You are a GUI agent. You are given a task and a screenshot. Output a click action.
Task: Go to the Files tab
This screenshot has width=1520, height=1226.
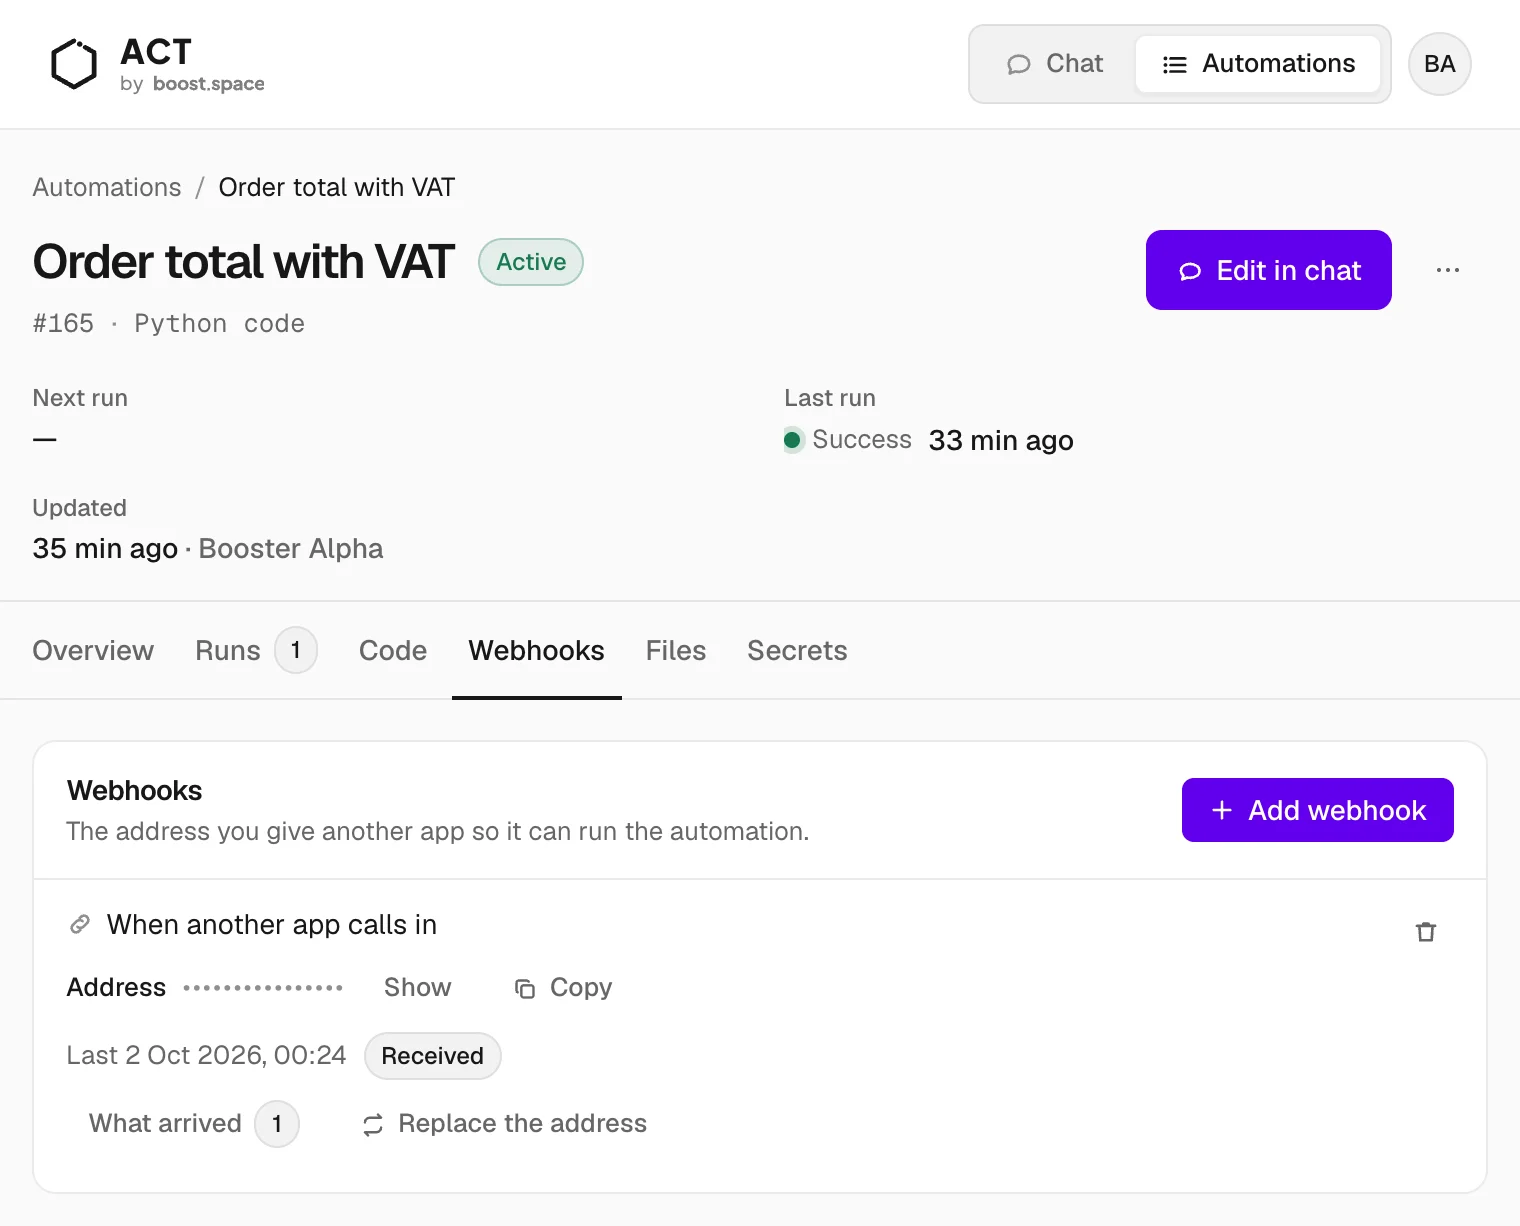(x=676, y=651)
